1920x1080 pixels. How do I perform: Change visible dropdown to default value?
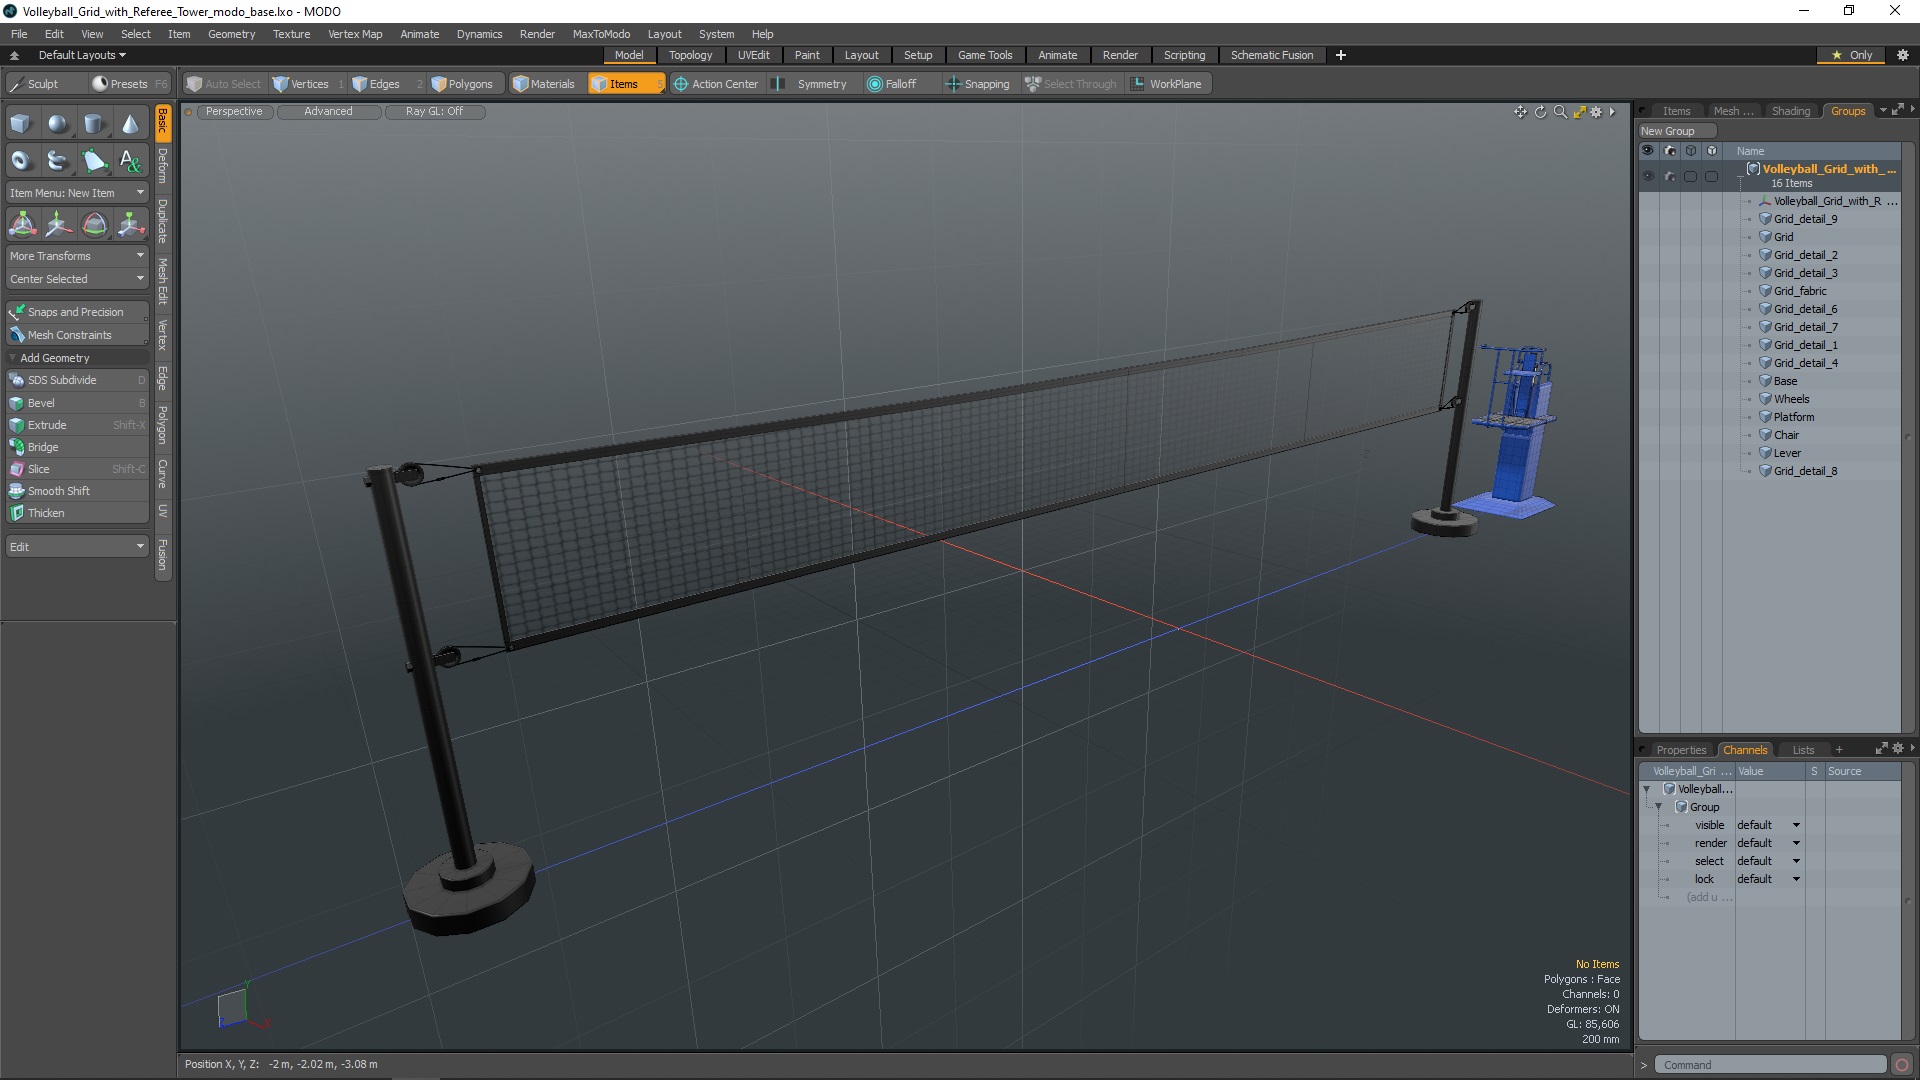[x=1767, y=824]
